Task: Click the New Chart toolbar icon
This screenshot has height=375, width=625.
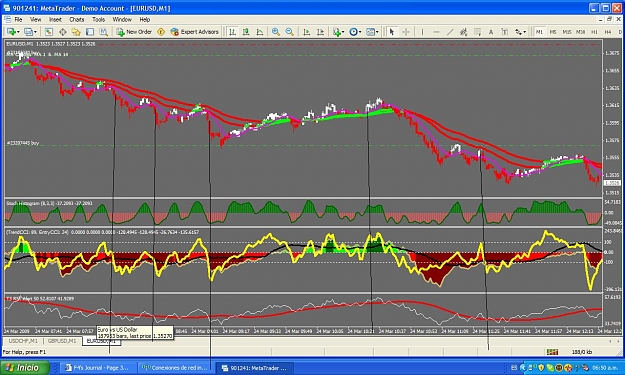Action: point(11,32)
